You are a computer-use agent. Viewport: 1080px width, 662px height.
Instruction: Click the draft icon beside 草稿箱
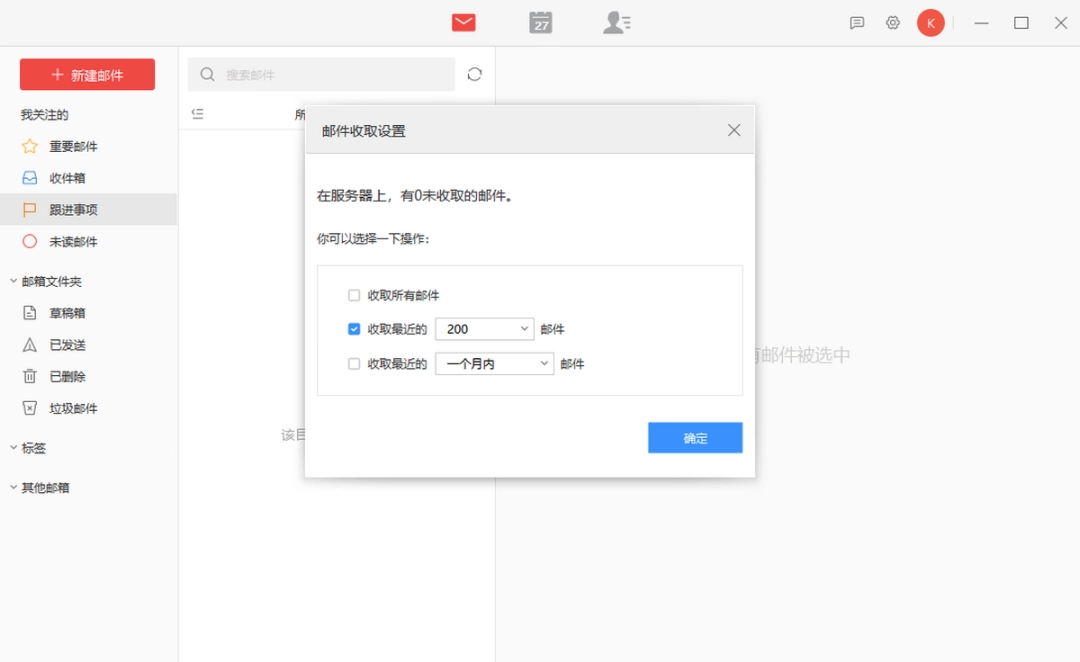30,313
